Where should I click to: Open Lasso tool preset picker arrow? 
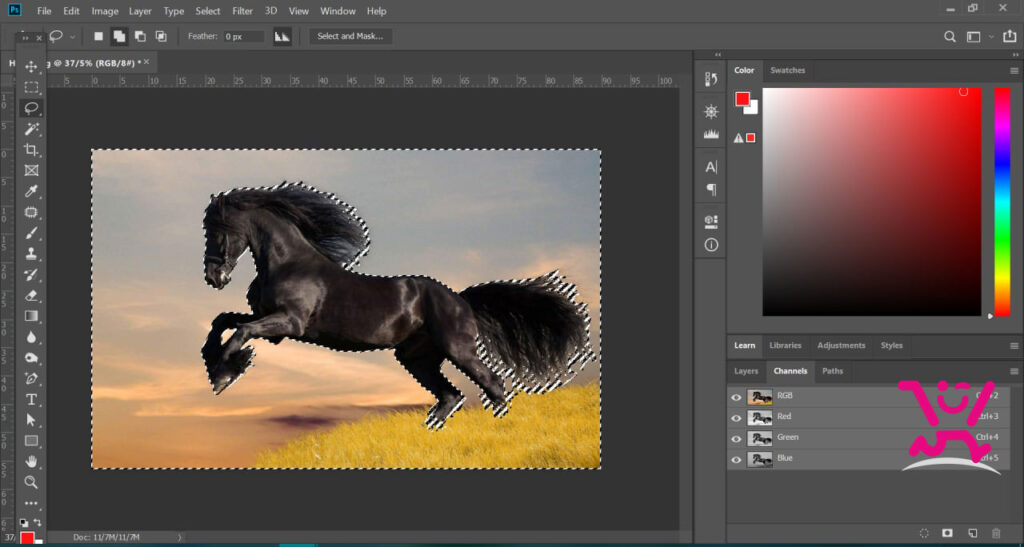tap(72, 37)
